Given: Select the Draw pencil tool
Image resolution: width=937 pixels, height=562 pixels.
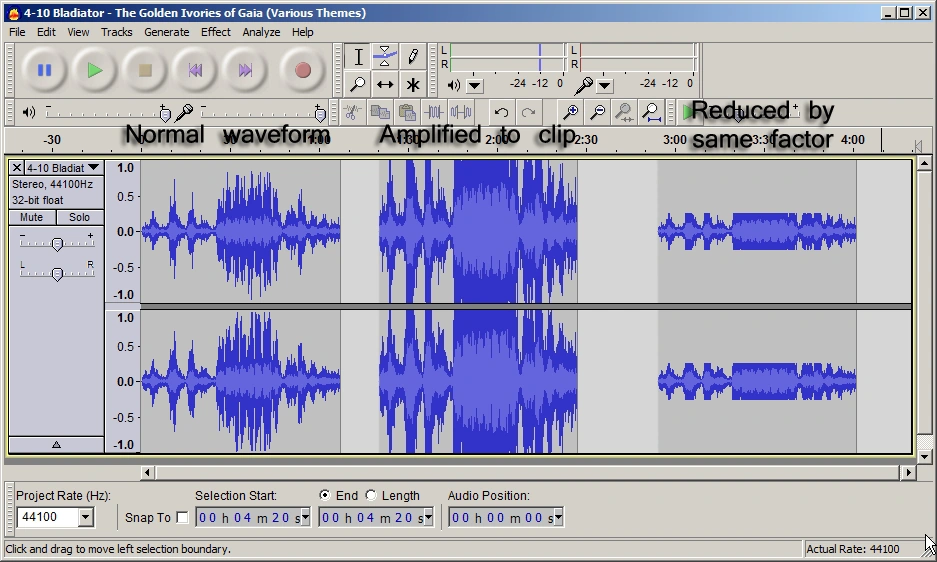Looking at the screenshot, I should (x=412, y=57).
